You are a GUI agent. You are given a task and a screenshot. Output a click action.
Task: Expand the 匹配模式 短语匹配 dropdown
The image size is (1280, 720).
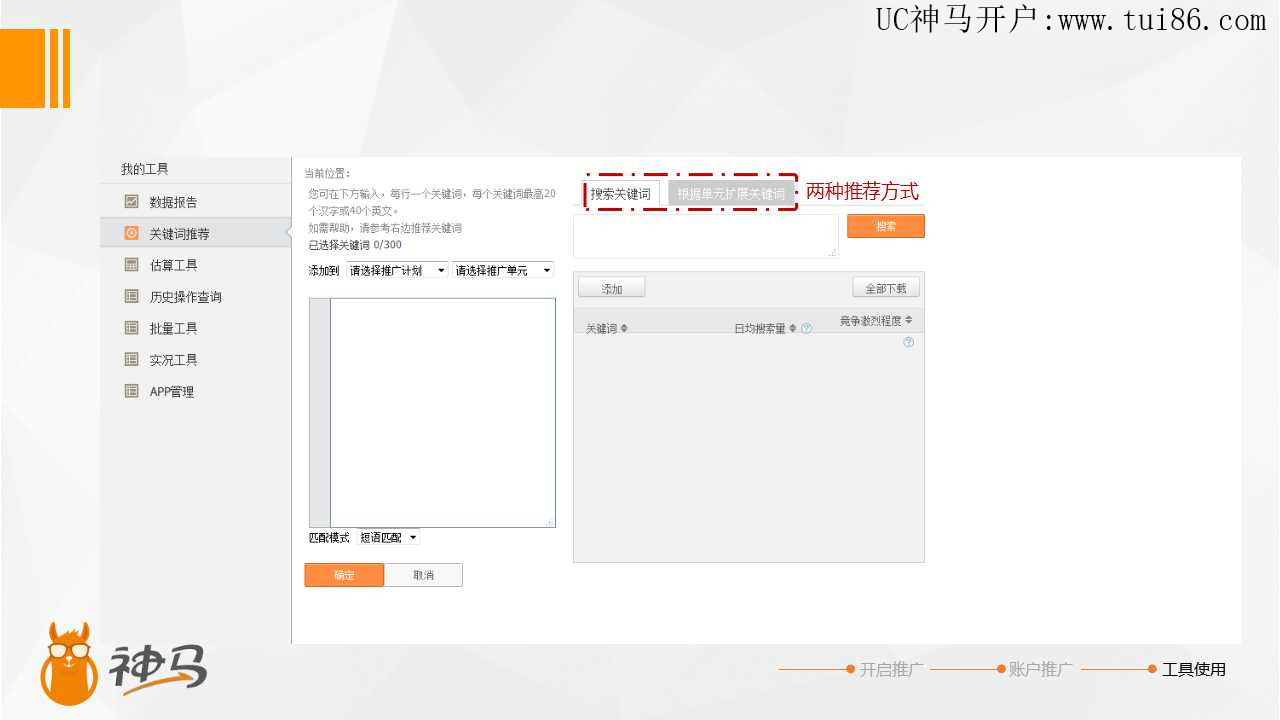(389, 538)
